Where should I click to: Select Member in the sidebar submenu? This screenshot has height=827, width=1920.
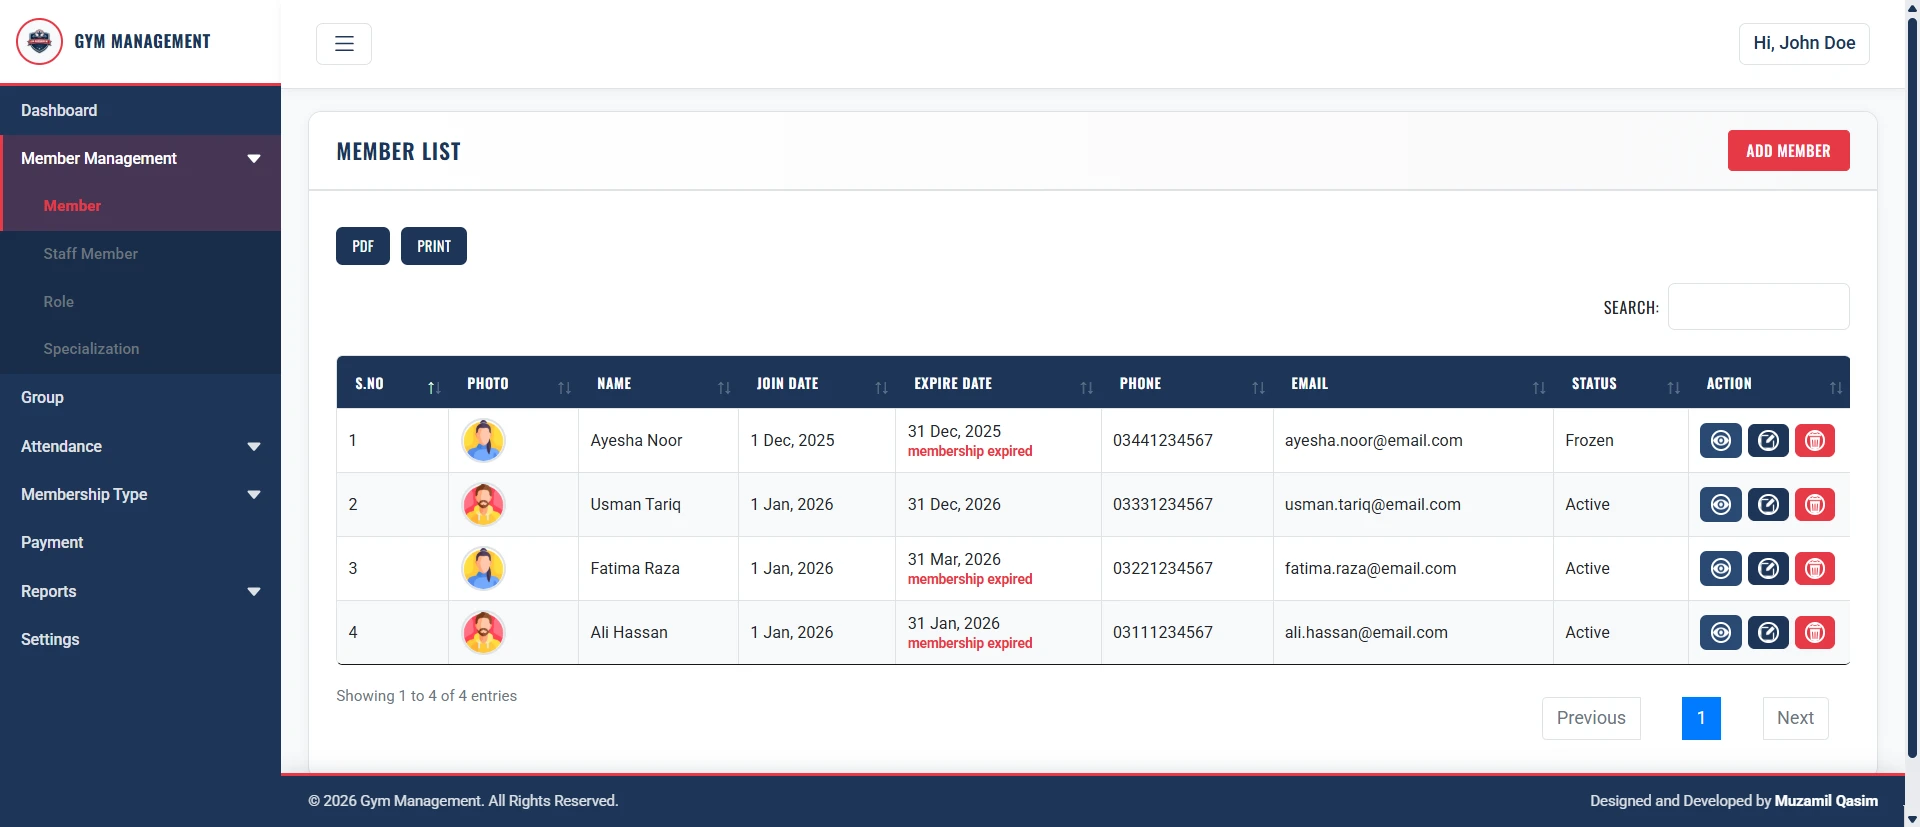pos(140,206)
